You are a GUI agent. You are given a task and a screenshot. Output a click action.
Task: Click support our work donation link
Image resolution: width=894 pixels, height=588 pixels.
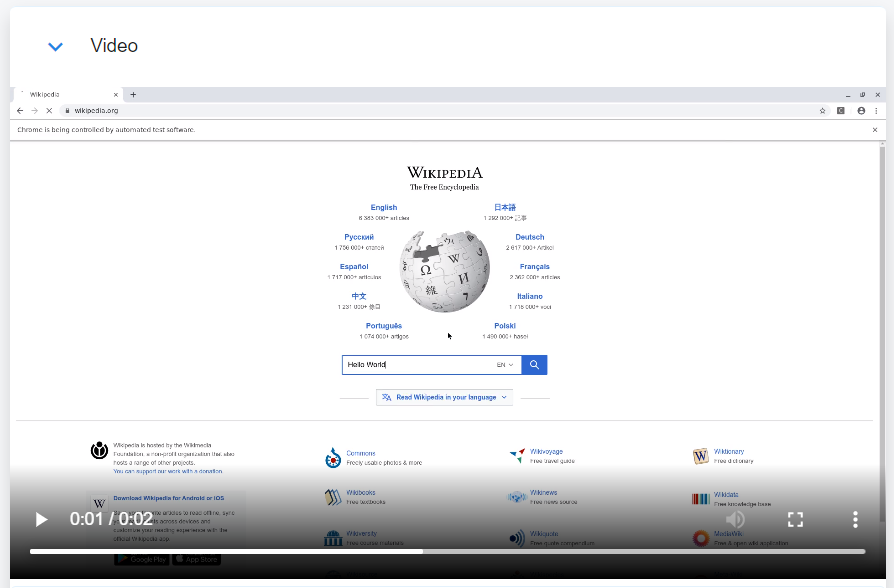[168, 472]
